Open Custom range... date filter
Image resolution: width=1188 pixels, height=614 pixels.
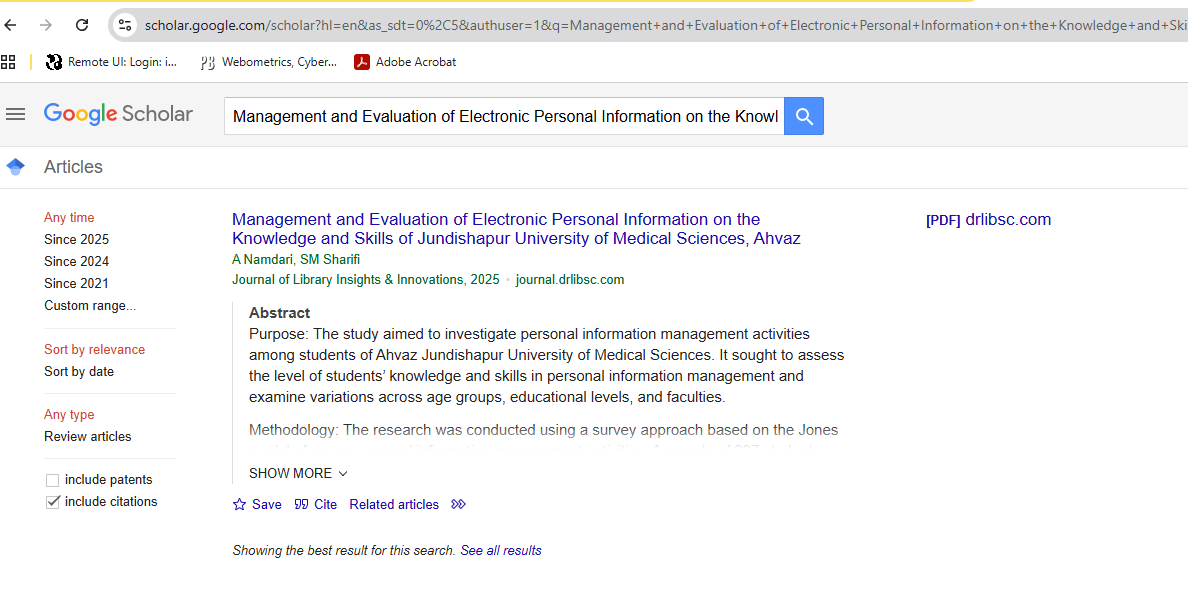pyautogui.click(x=90, y=305)
